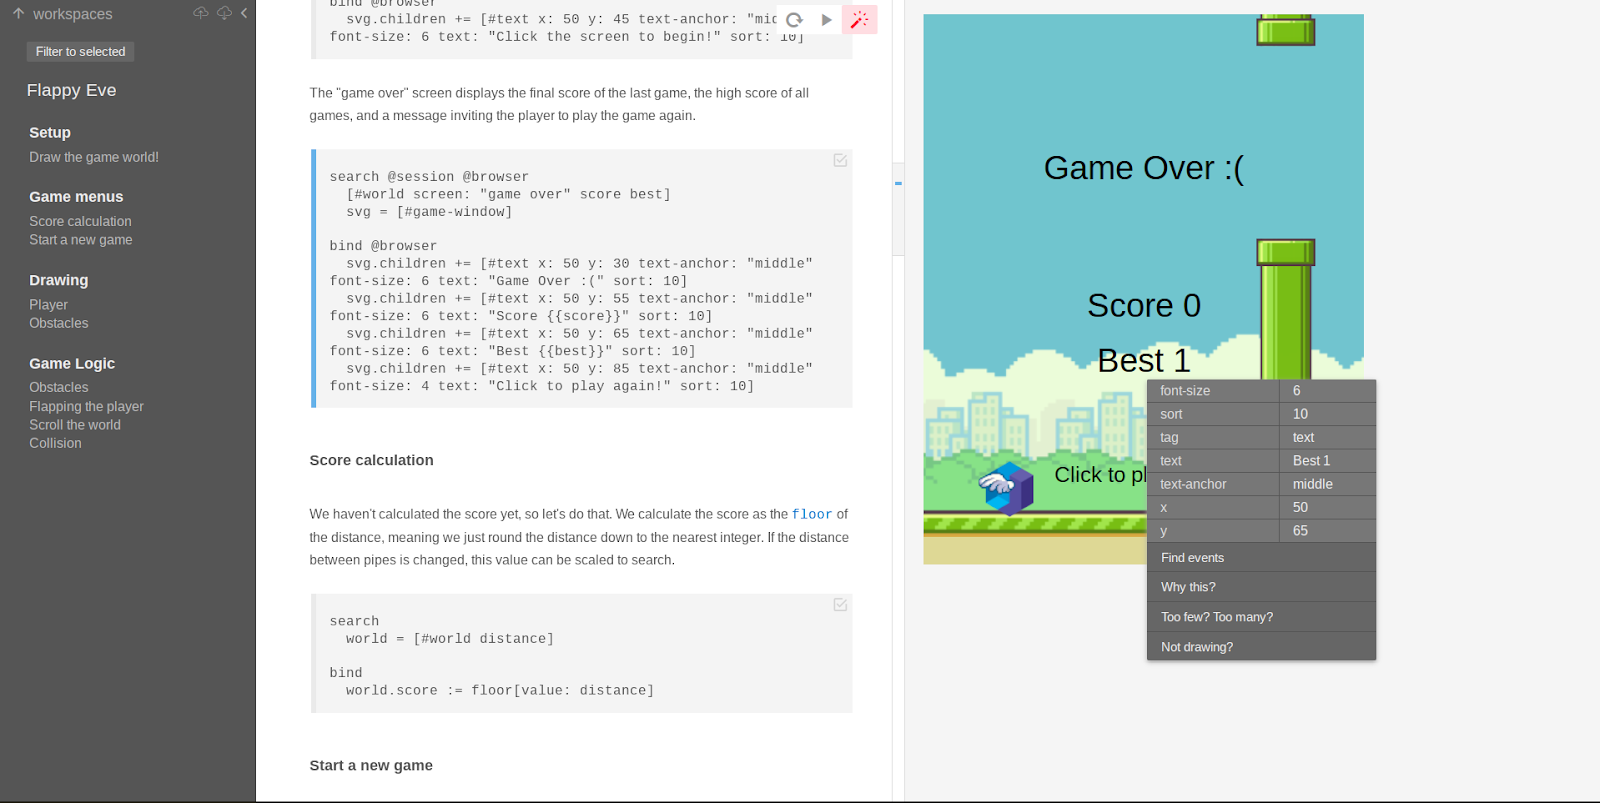Click the reload program icon
The height and width of the screenshot is (803, 1600).
click(x=794, y=20)
